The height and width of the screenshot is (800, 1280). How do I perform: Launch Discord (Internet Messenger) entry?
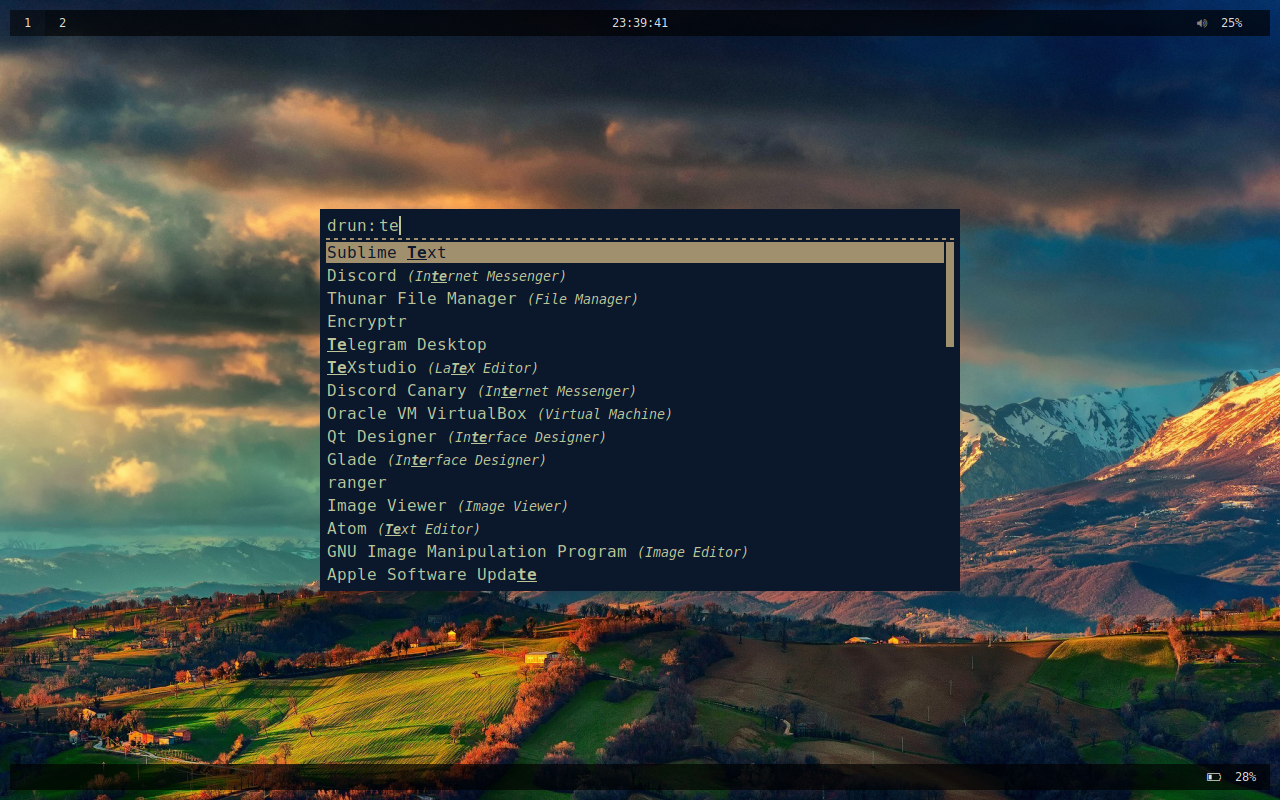[x=635, y=276]
